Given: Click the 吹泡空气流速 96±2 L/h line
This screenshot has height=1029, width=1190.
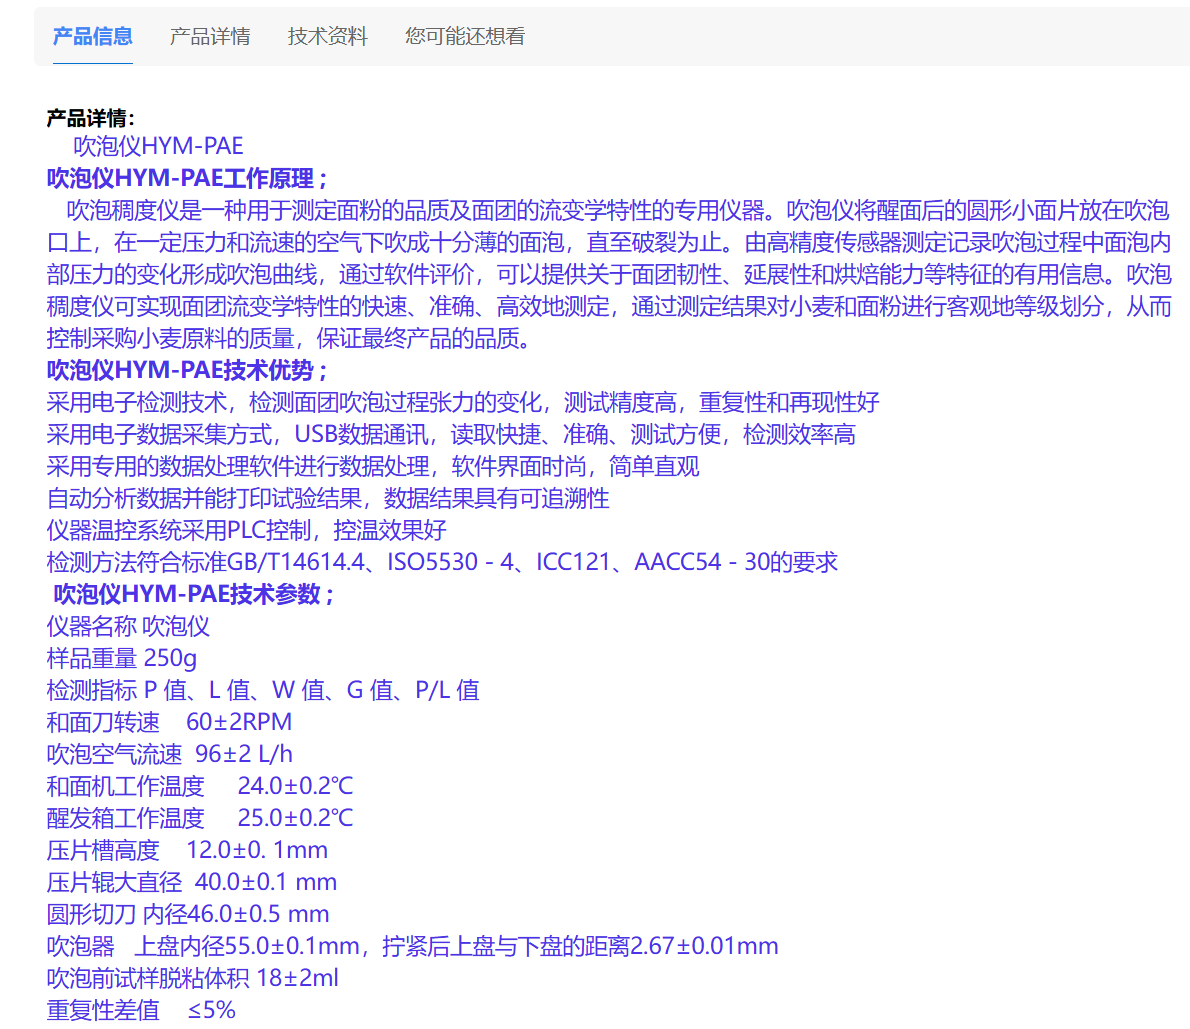Looking at the screenshot, I should [x=170, y=754].
